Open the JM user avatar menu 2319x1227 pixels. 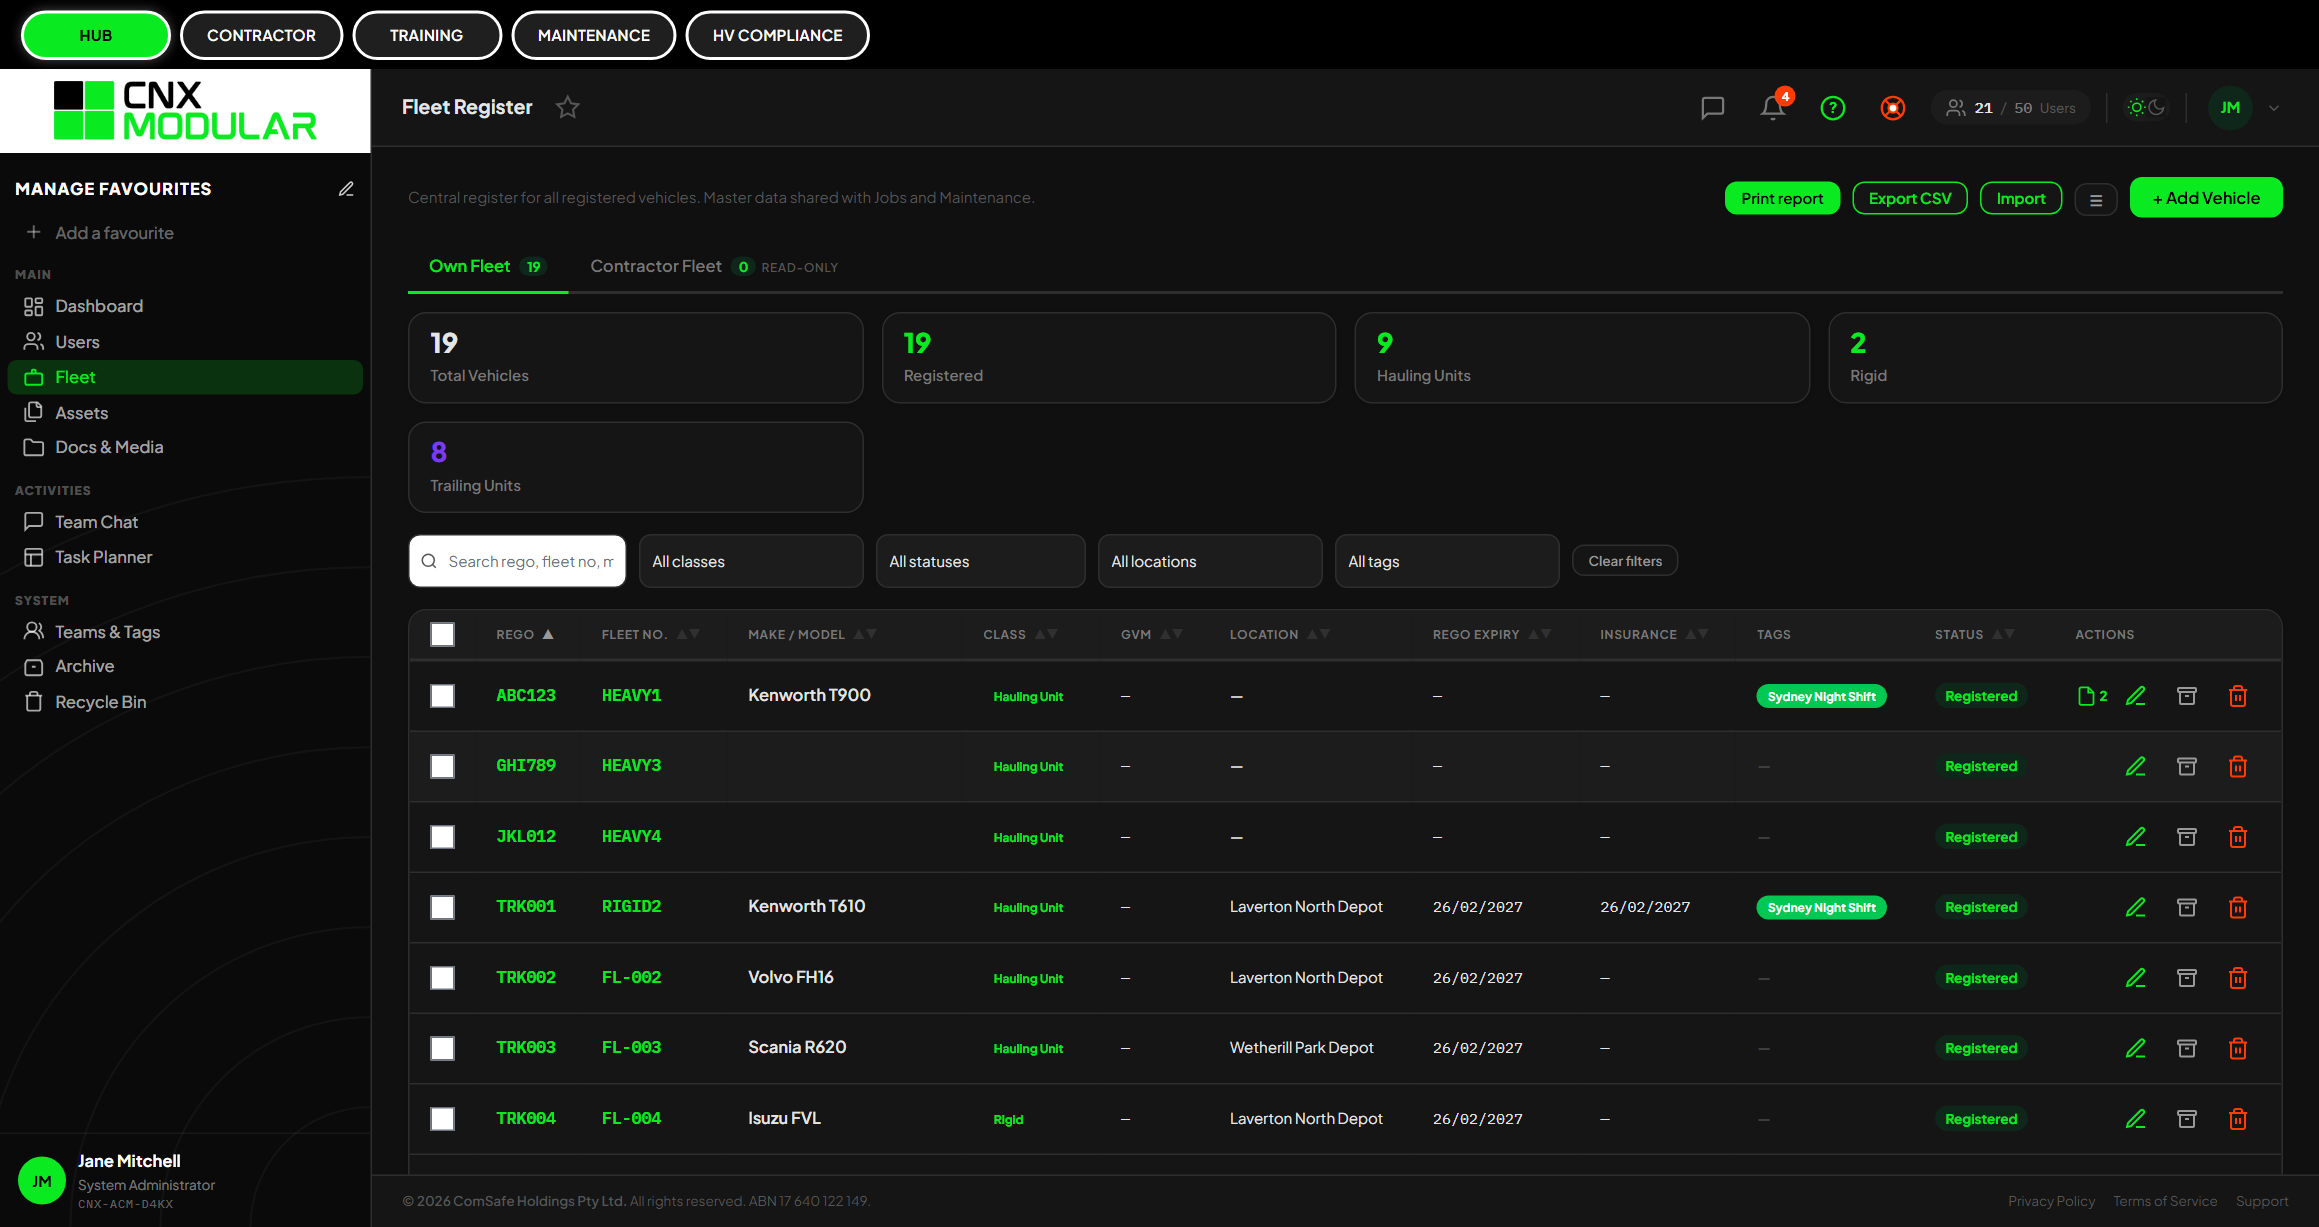pos(2230,108)
